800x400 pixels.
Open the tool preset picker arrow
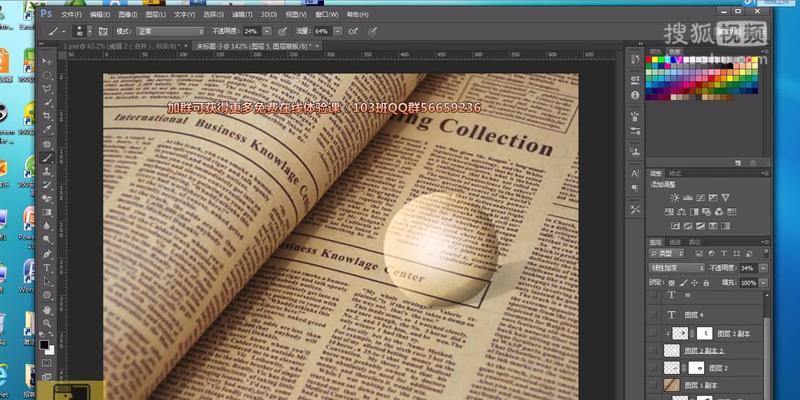64,31
